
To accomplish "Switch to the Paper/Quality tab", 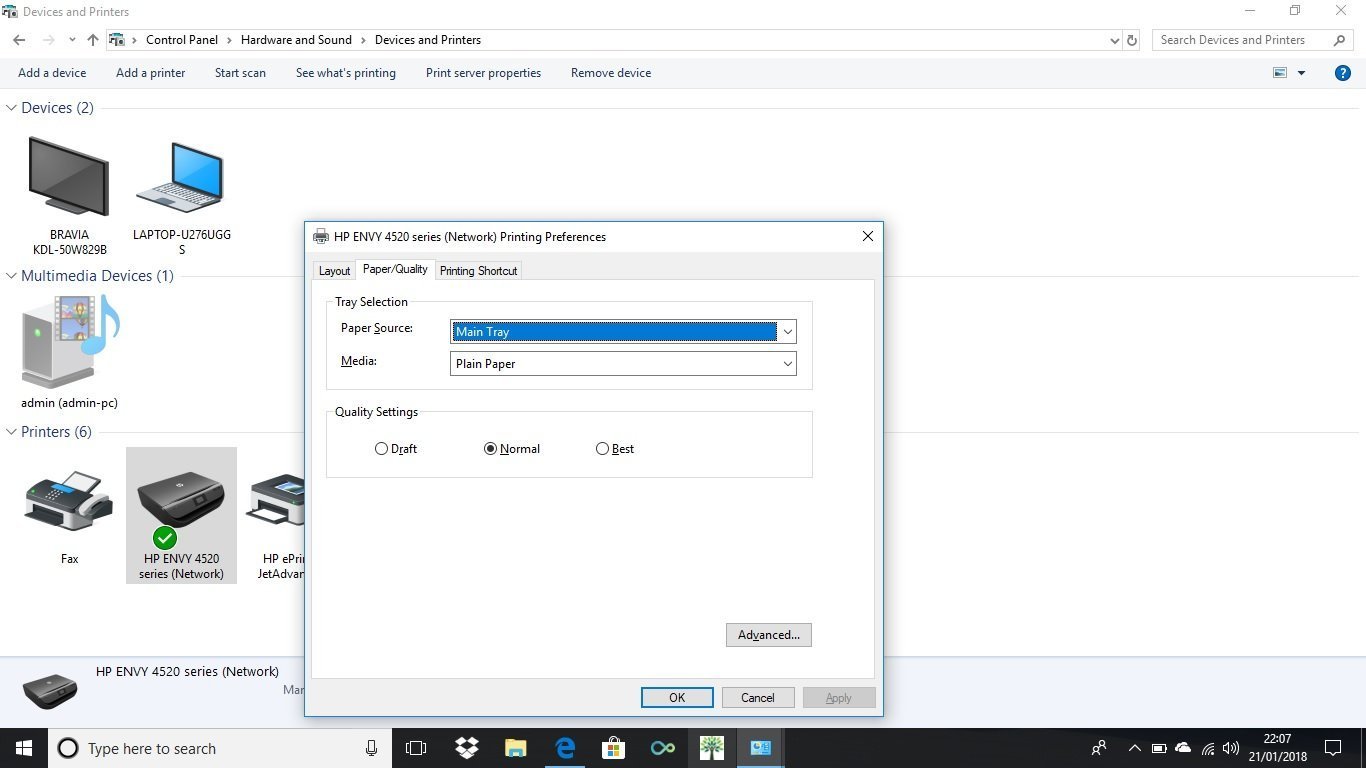I will (x=395, y=269).
